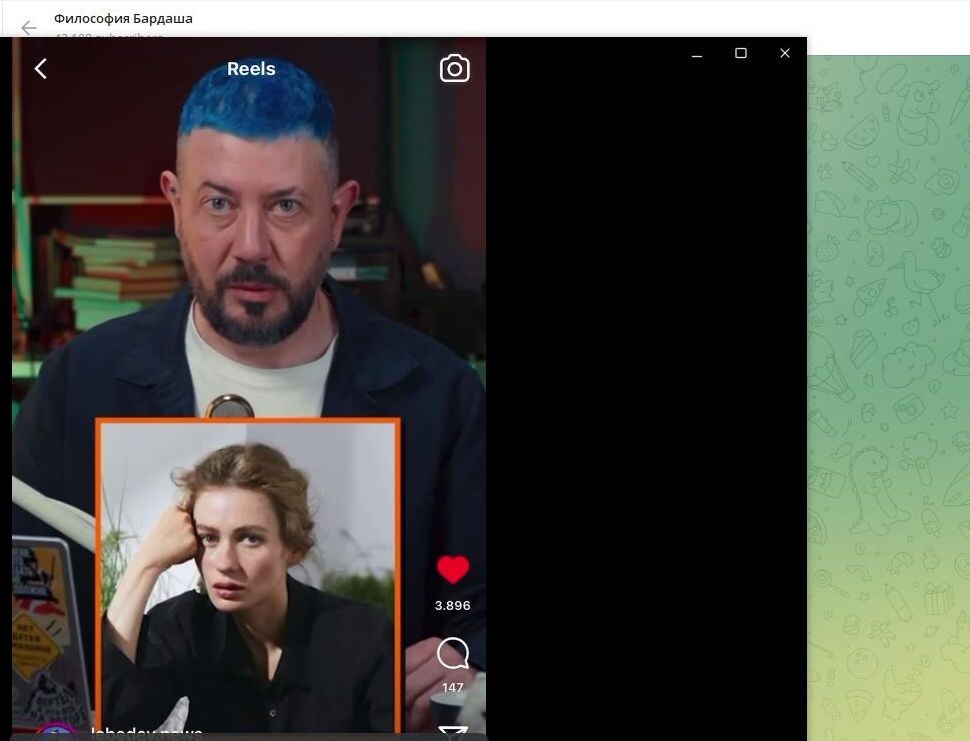Select the Reels tab title
The width and height of the screenshot is (970, 741).
click(x=250, y=68)
